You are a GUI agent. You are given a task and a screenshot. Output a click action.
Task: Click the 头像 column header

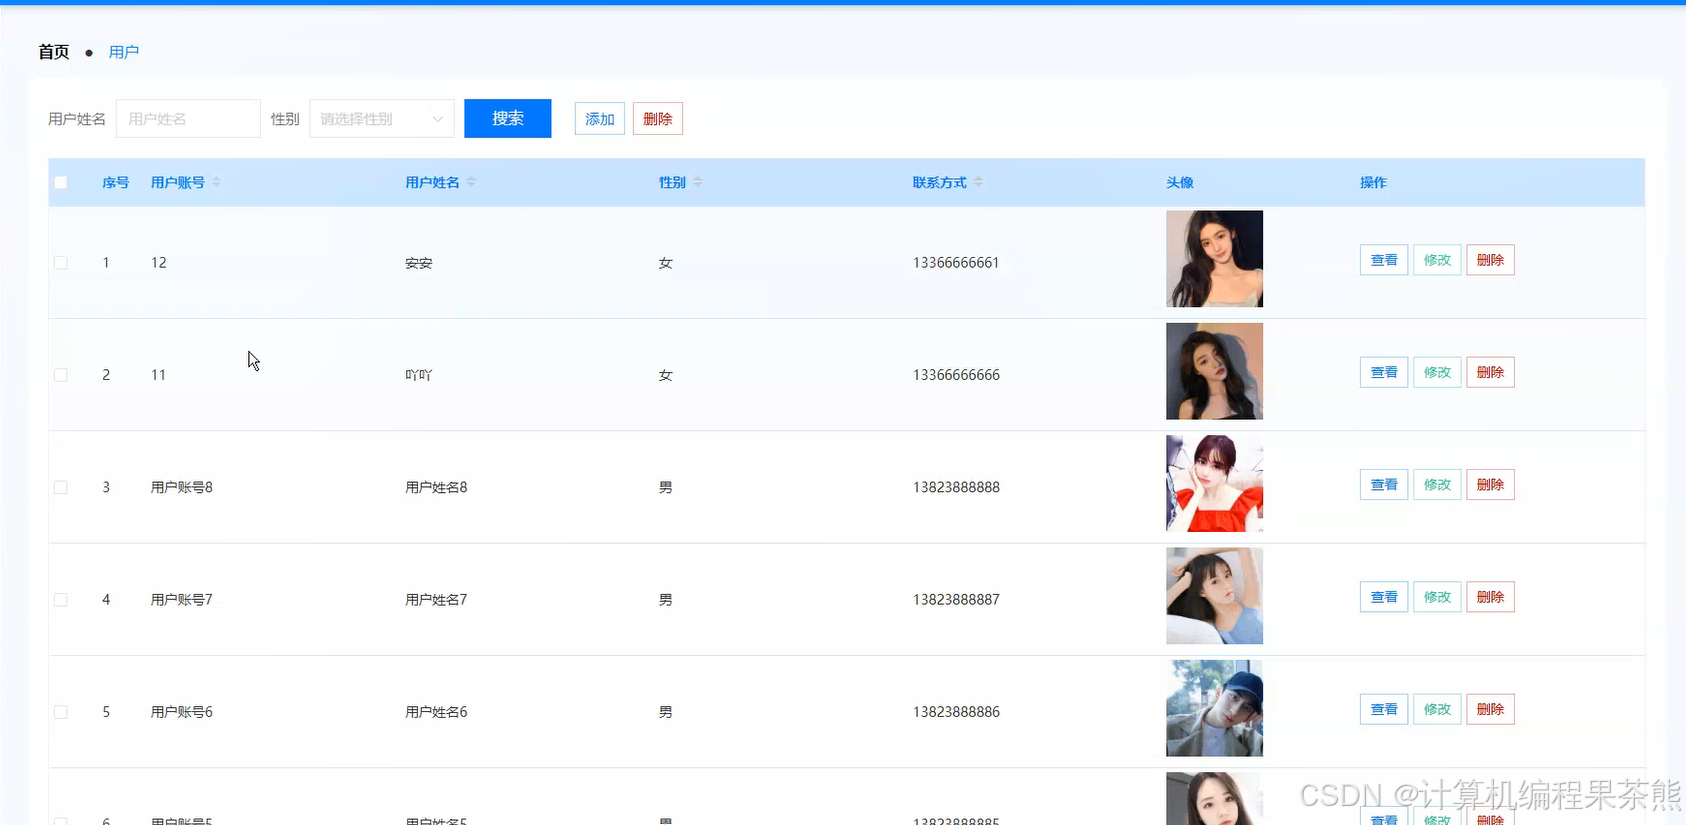[1180, 183]
